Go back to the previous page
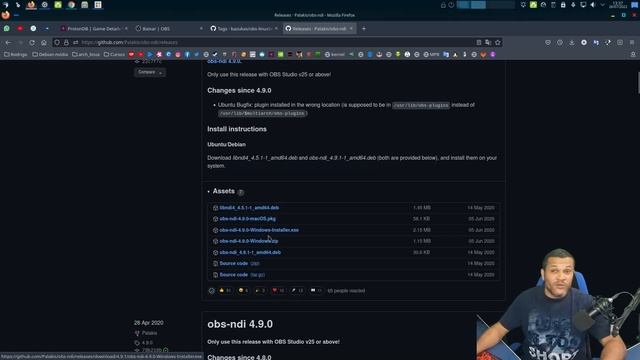This screenshot has height=360, width=640. (8, 42)
